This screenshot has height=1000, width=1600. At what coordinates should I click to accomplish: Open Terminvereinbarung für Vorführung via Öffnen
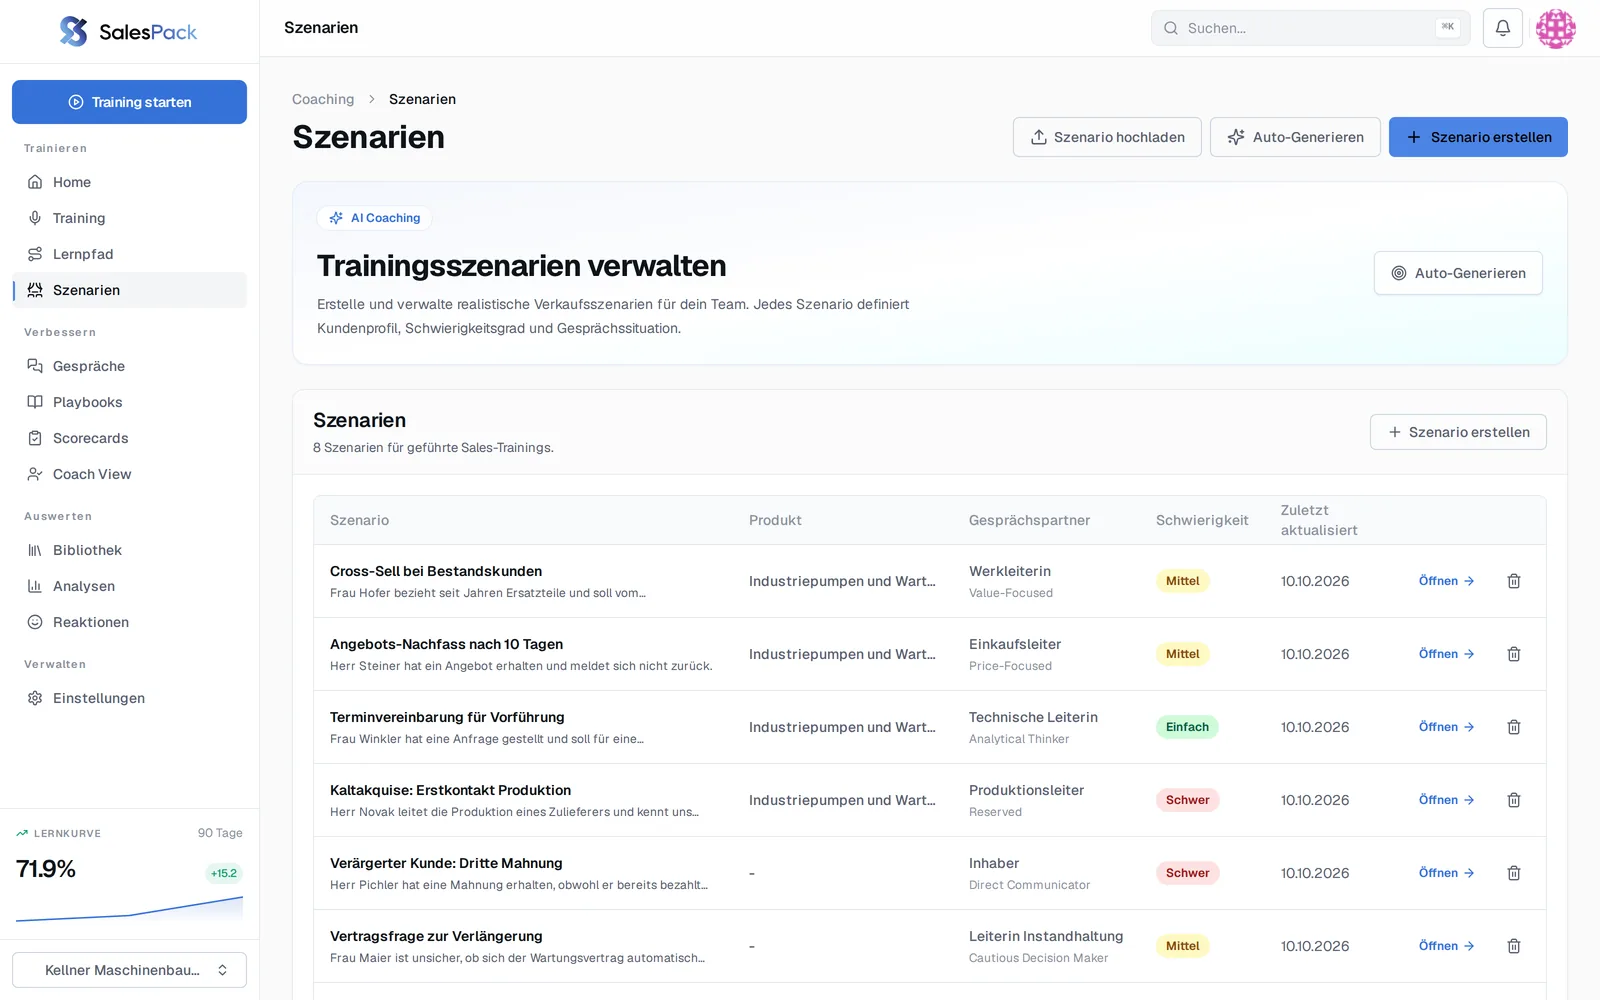click(x=1447, y=727)
